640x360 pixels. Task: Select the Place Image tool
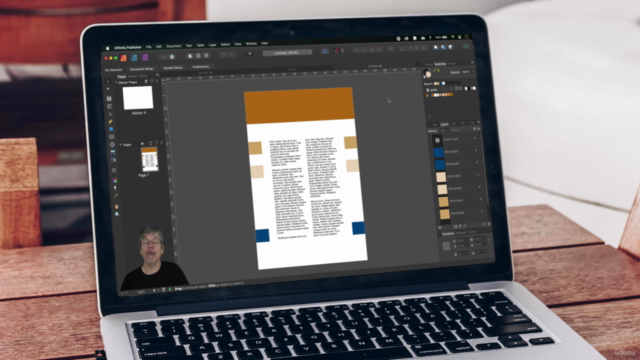pyautogui.click(x=113, y=152)
